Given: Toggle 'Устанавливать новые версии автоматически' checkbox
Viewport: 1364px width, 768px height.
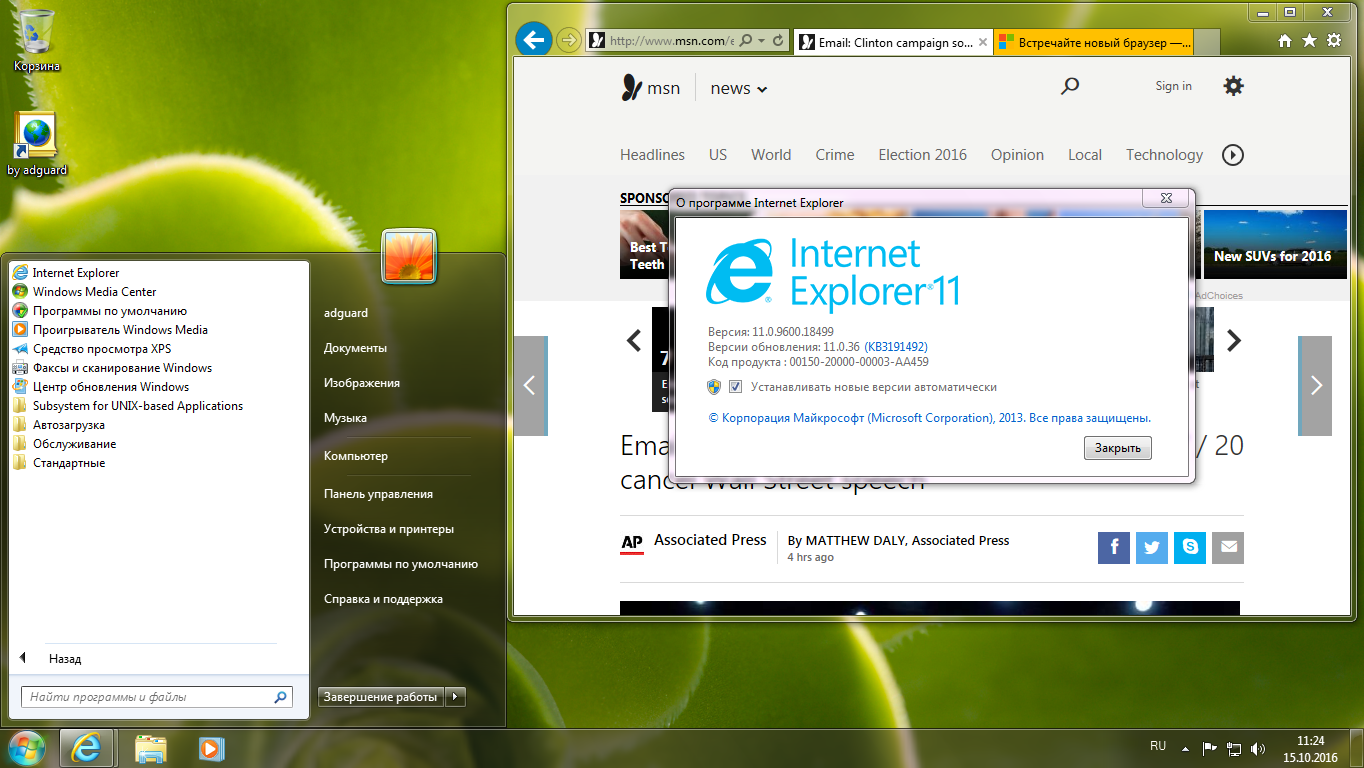Looking at the screenshot, I should pos(736,387).
